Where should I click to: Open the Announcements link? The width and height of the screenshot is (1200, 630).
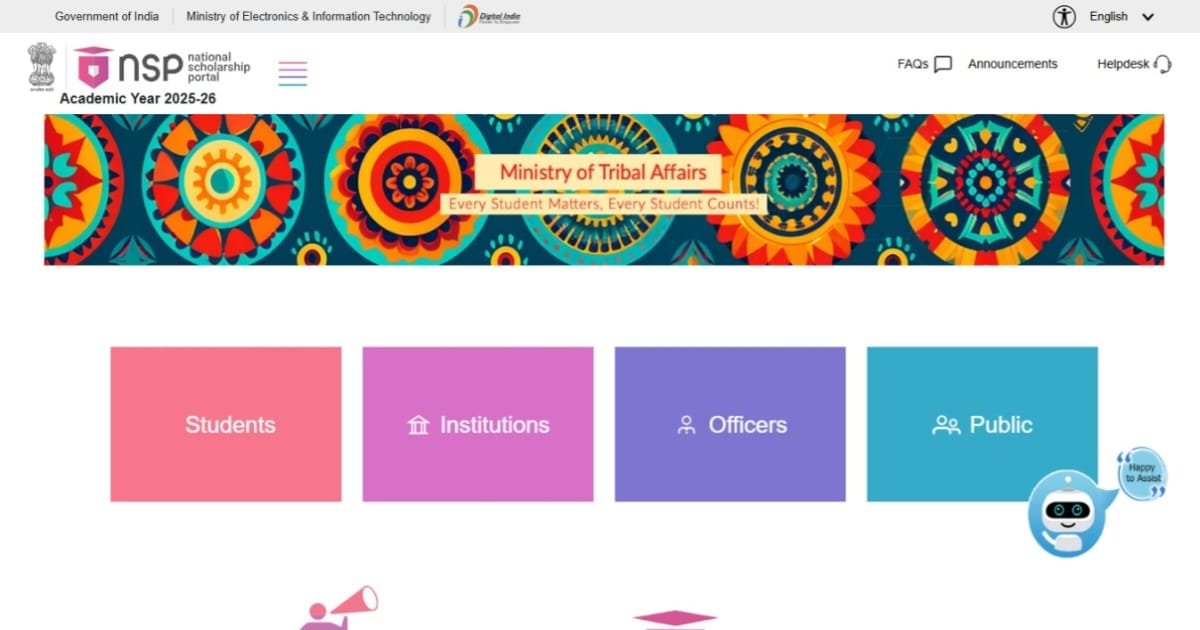(1012, 64)
